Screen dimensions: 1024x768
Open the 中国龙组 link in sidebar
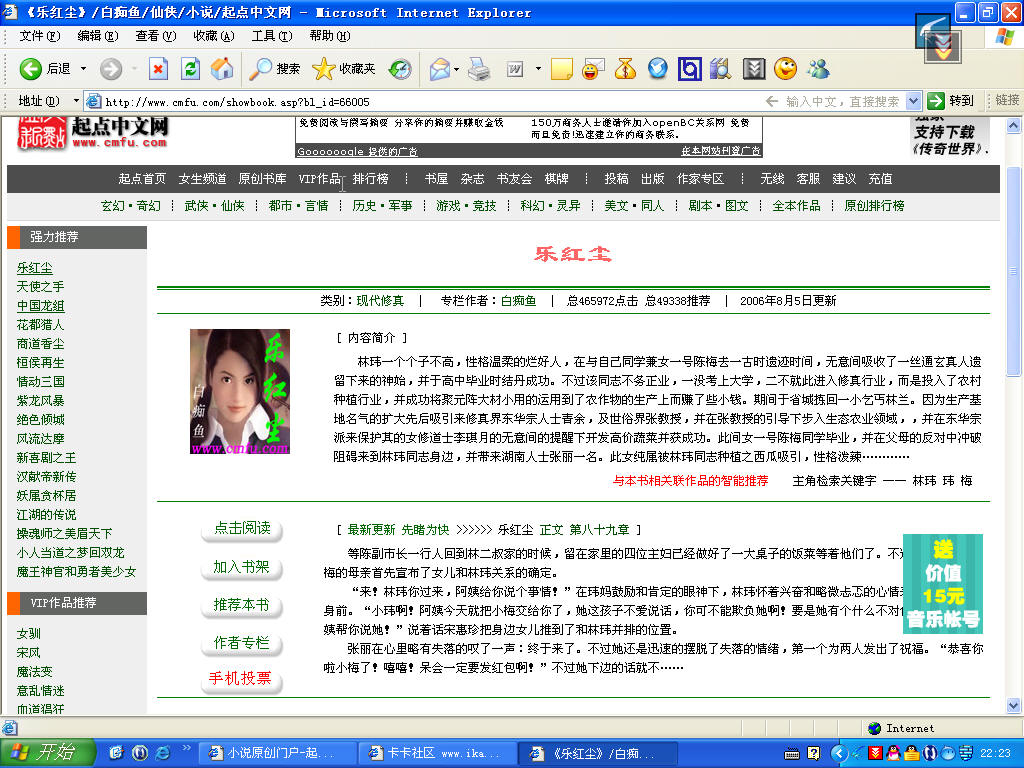[40, 306]
